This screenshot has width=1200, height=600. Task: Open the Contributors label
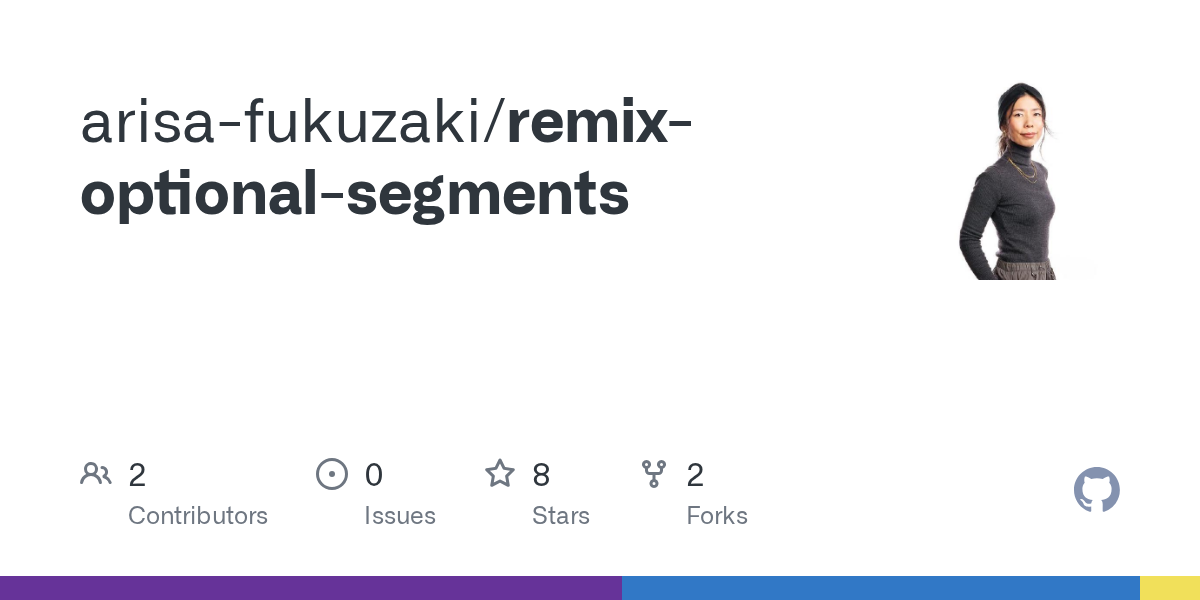[198, 516]
